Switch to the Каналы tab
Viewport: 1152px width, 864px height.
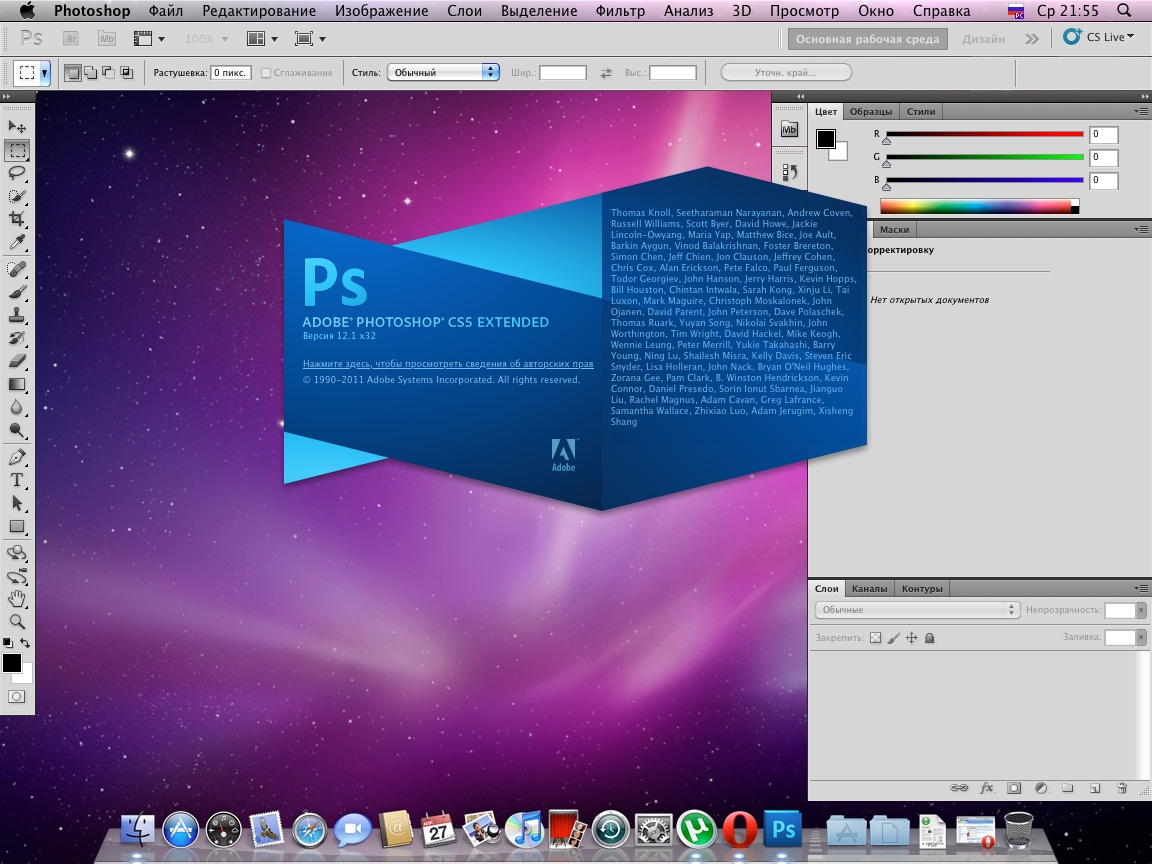[869, 588]
